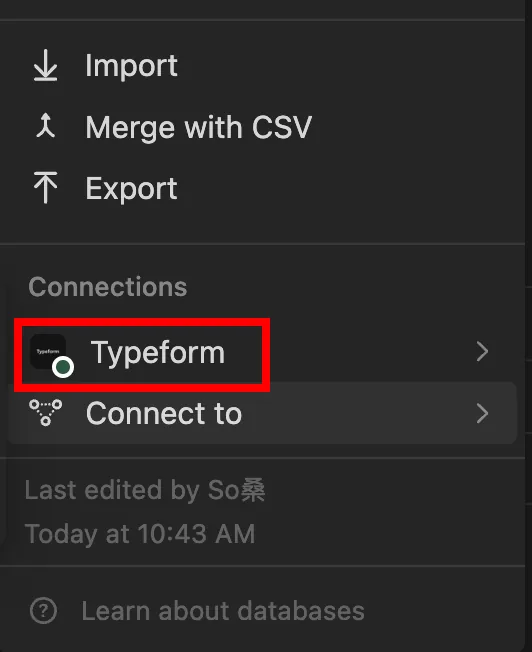This screenshot has height=652, width=532.
Task: Select the Import menu label
Action: [132, 66]
